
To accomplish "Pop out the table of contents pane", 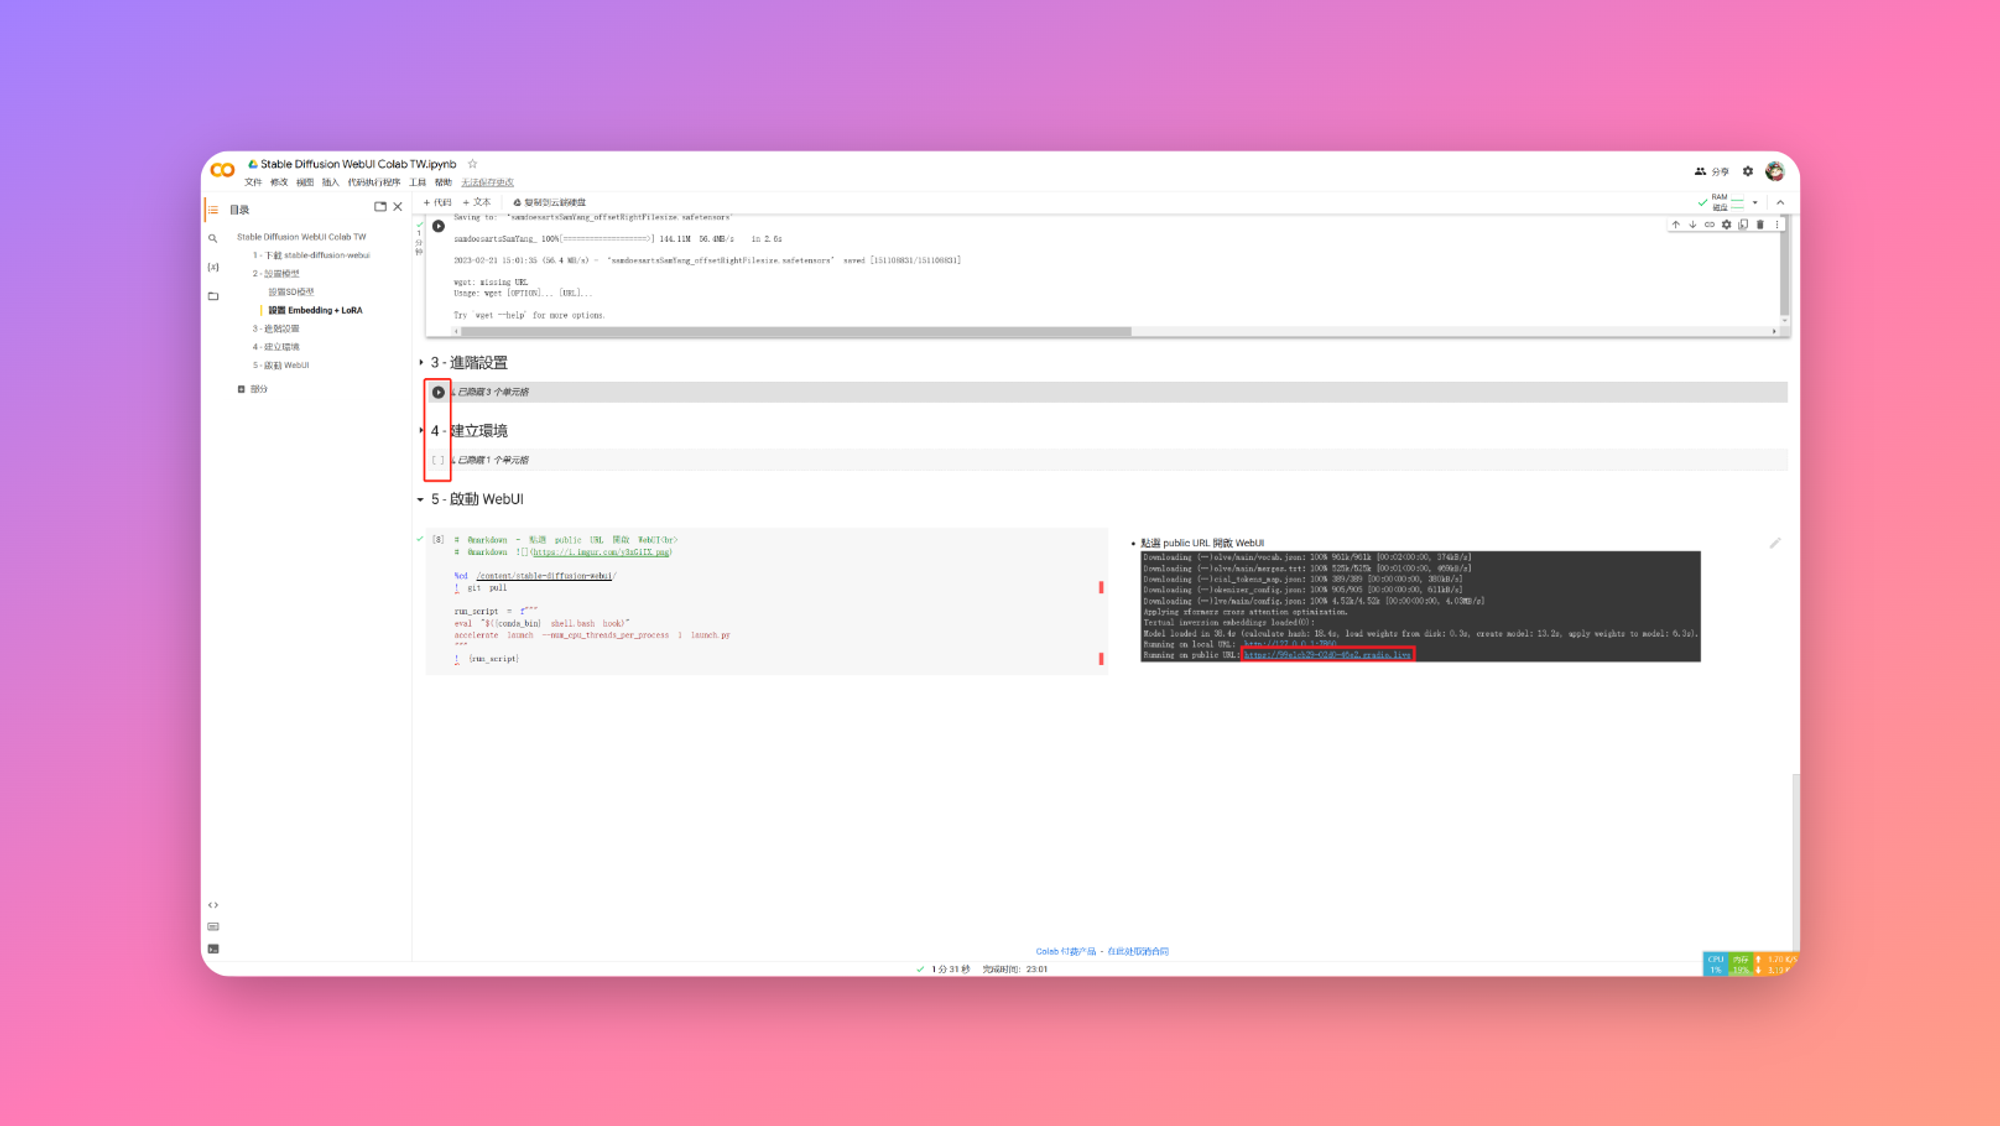I will pos(380,207).
